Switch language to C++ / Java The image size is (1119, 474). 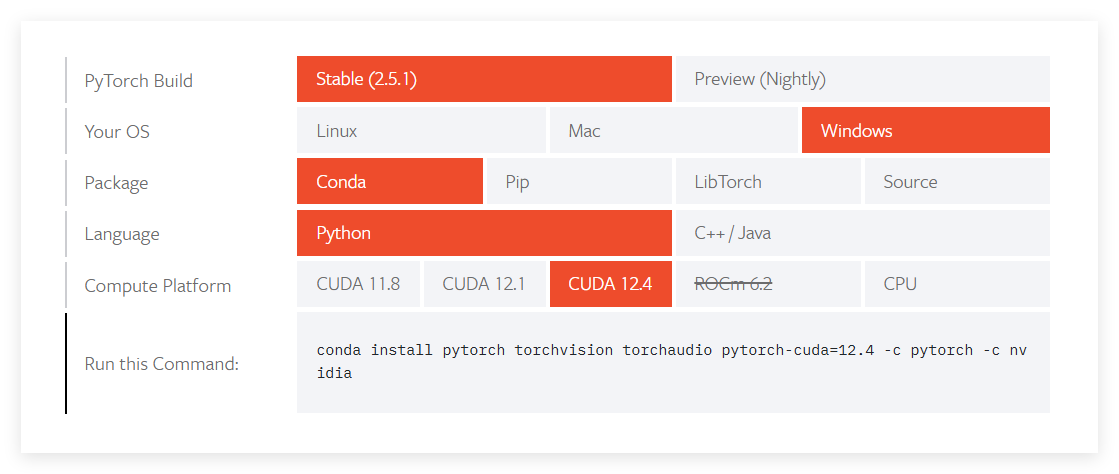tap(862, 233)
